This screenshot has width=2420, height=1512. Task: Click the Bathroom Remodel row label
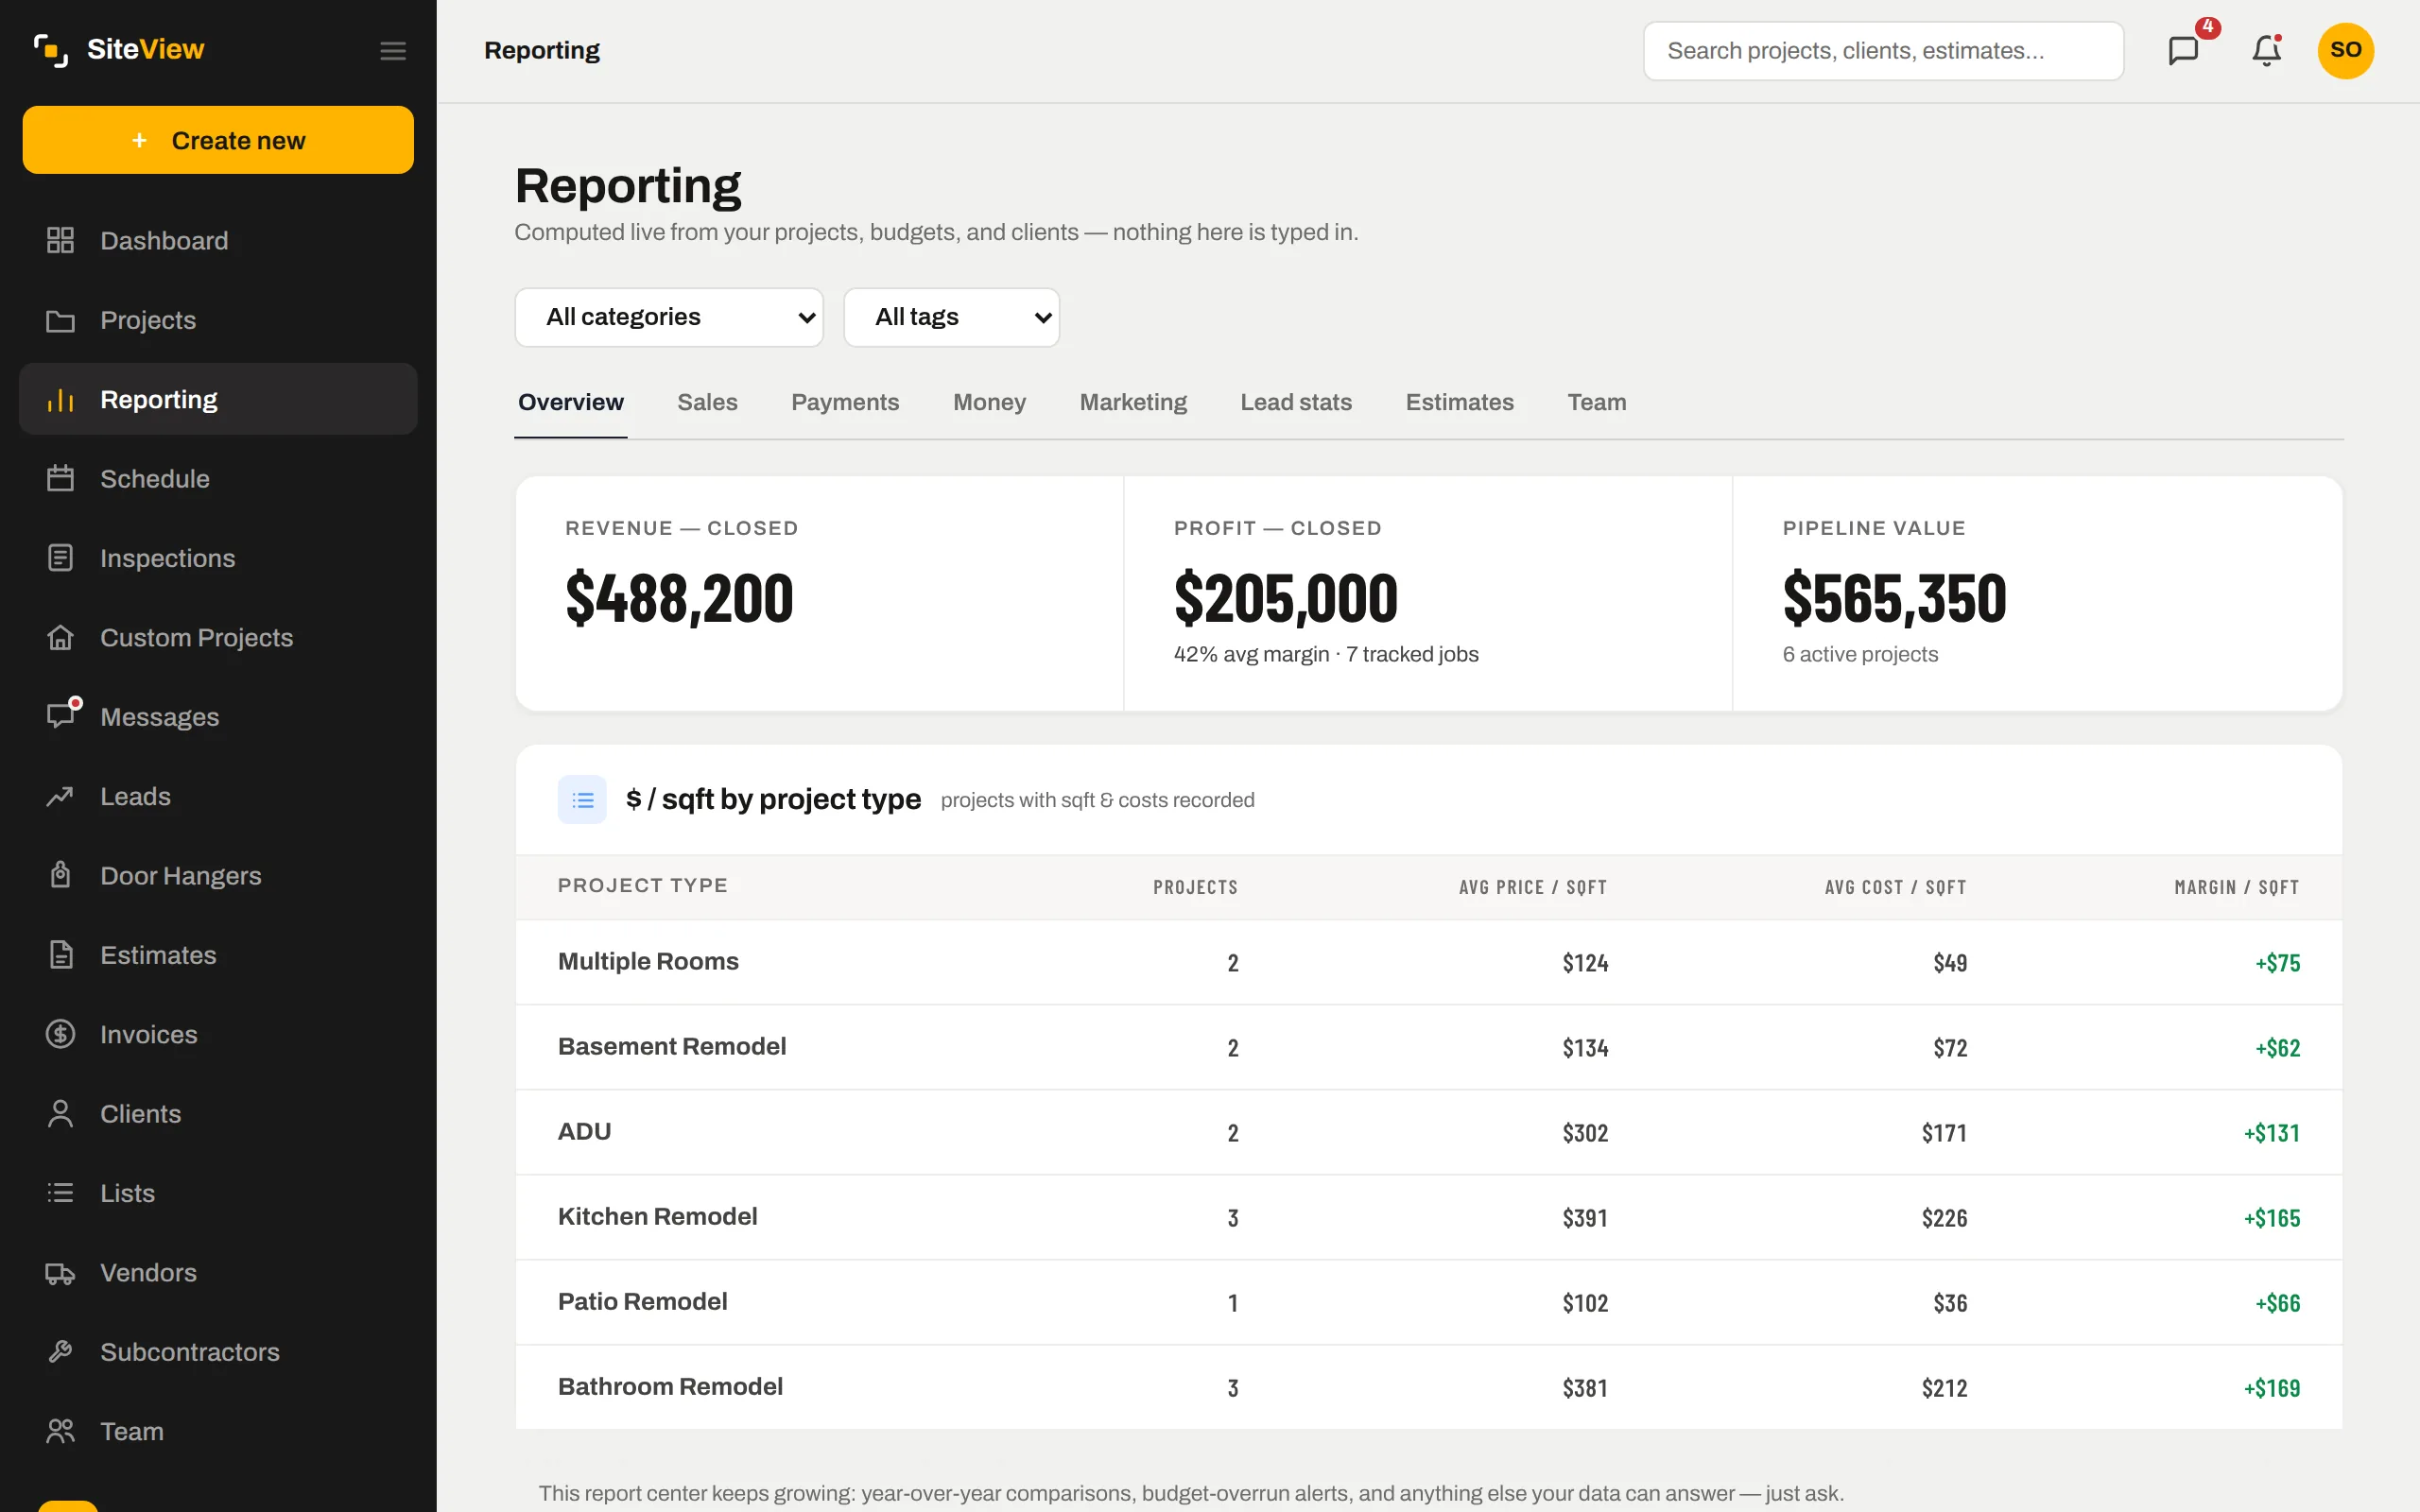pyautogui.click(x=670, y=1386)
